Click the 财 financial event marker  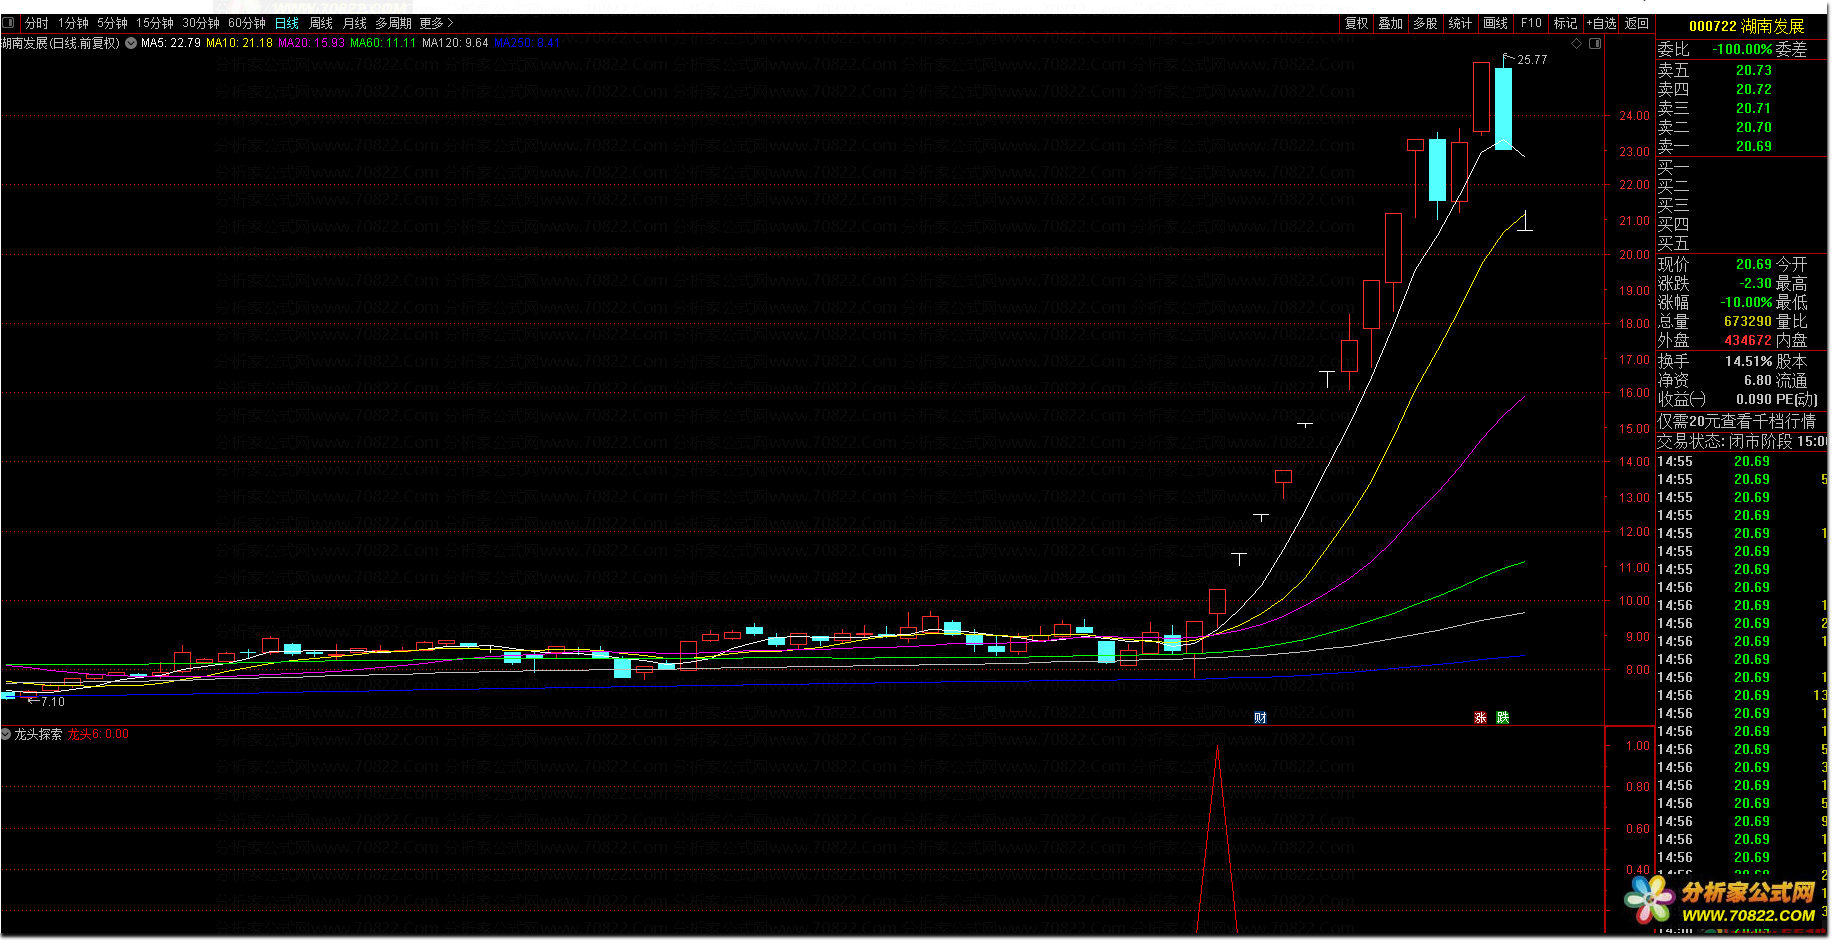[1260, 717]
